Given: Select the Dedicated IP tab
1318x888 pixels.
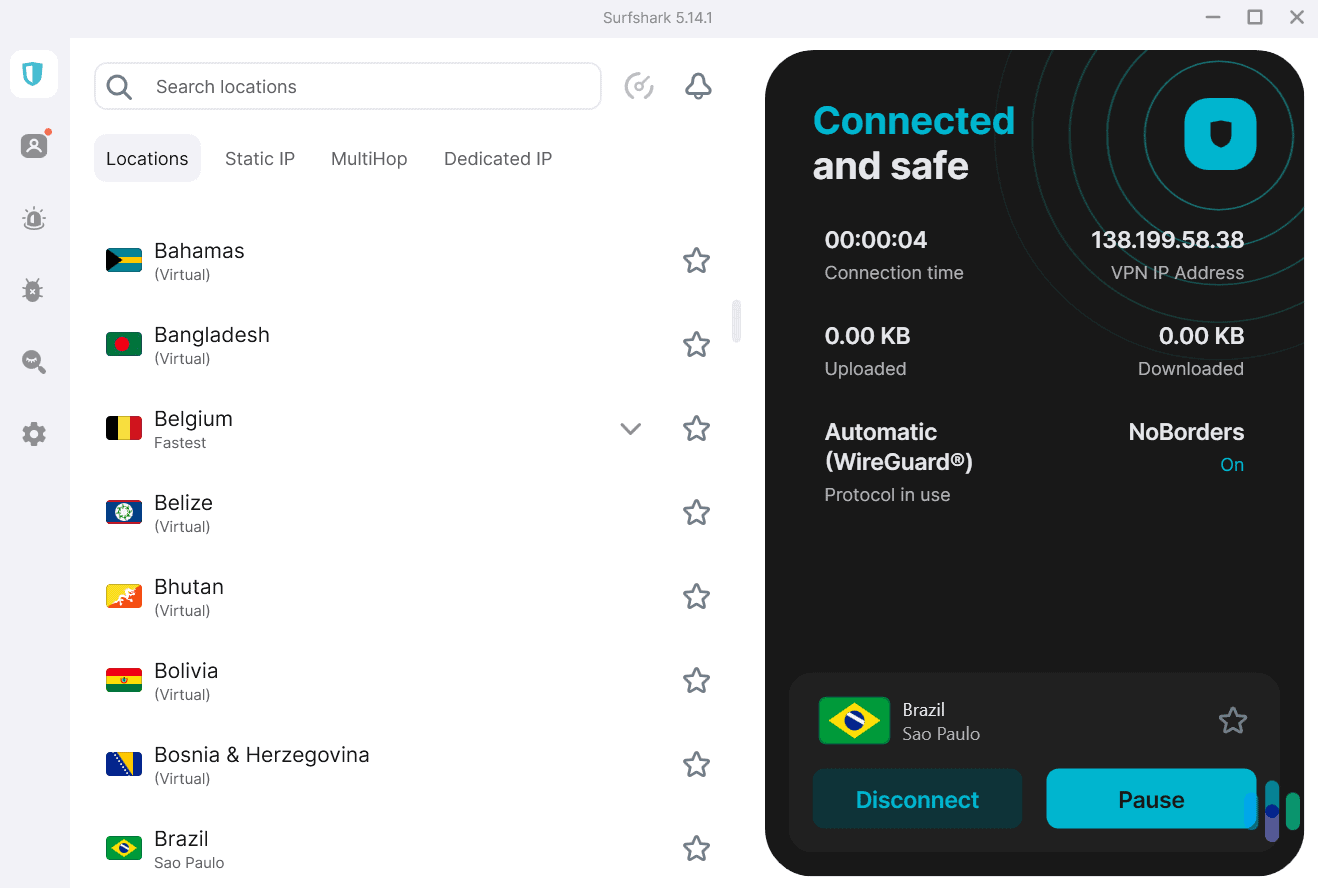Looking at the screenshot, I should point(497,158).
